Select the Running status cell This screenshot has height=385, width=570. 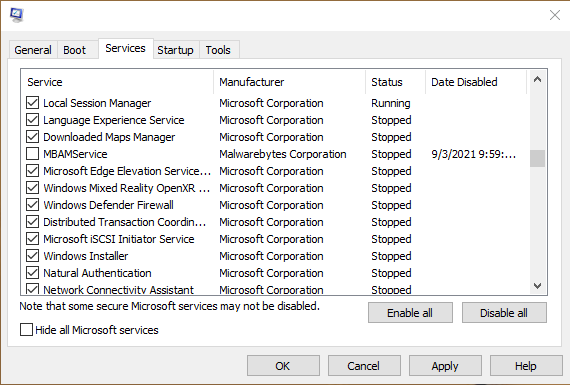coord(391,103)
